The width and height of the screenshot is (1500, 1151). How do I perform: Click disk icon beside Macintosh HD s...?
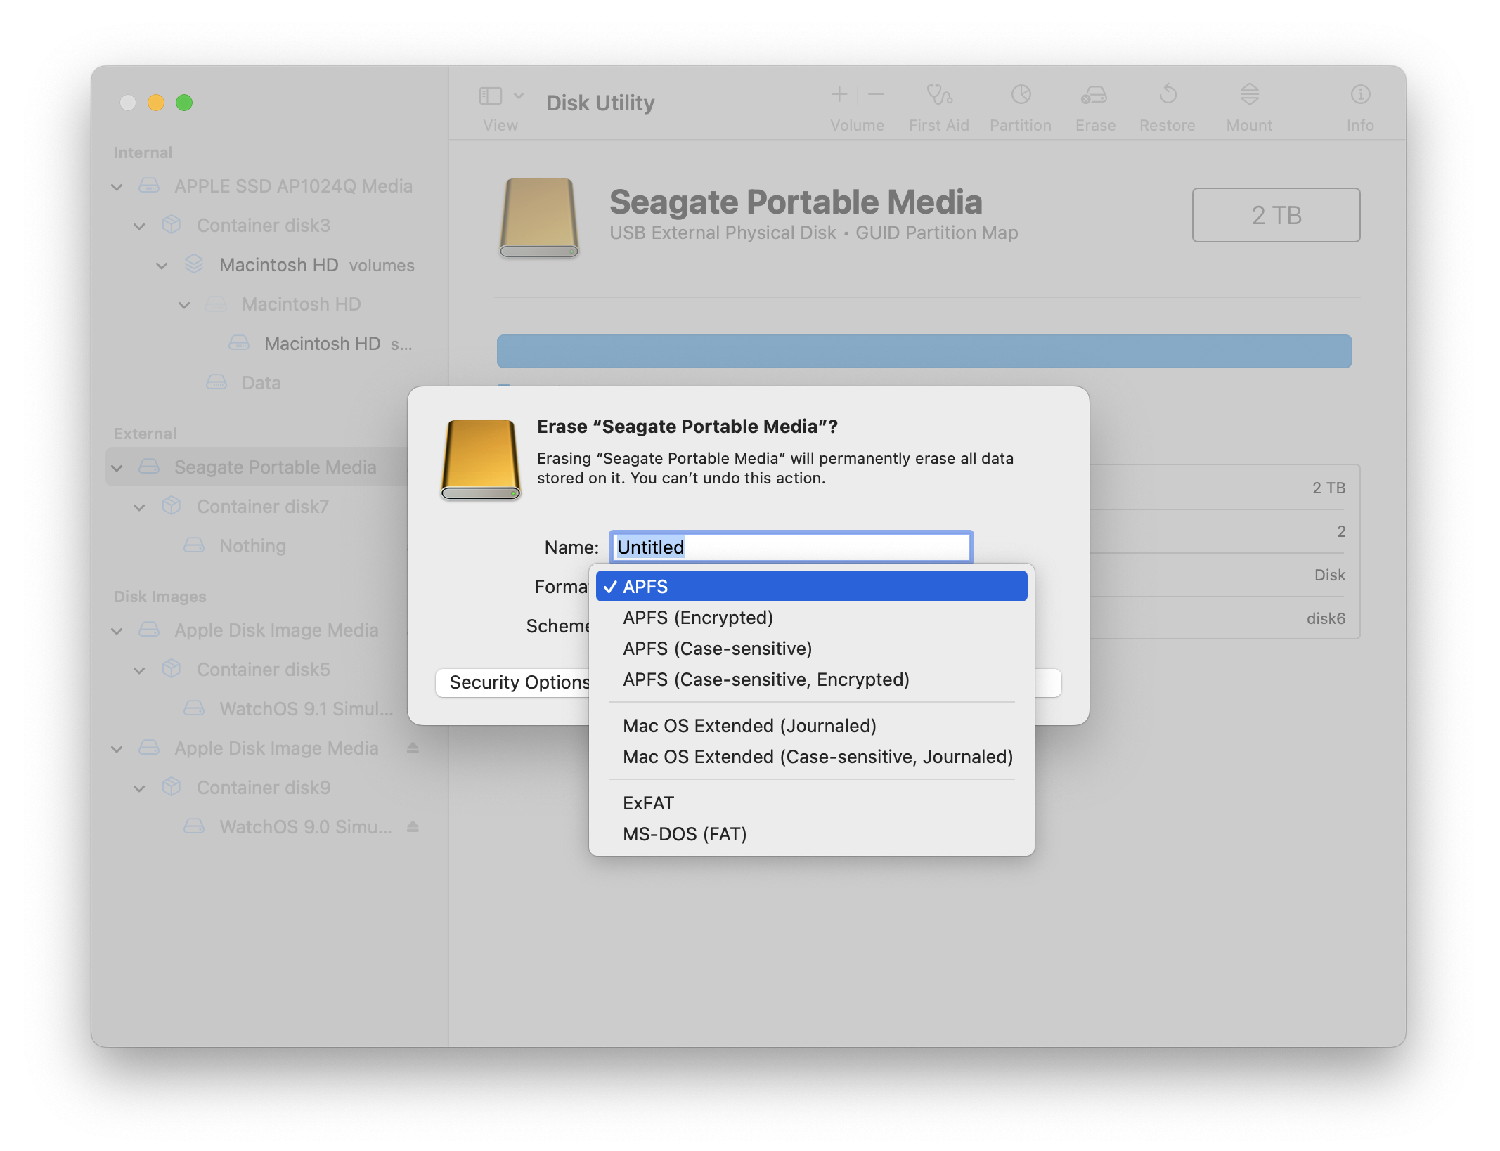tap(239, 343)
